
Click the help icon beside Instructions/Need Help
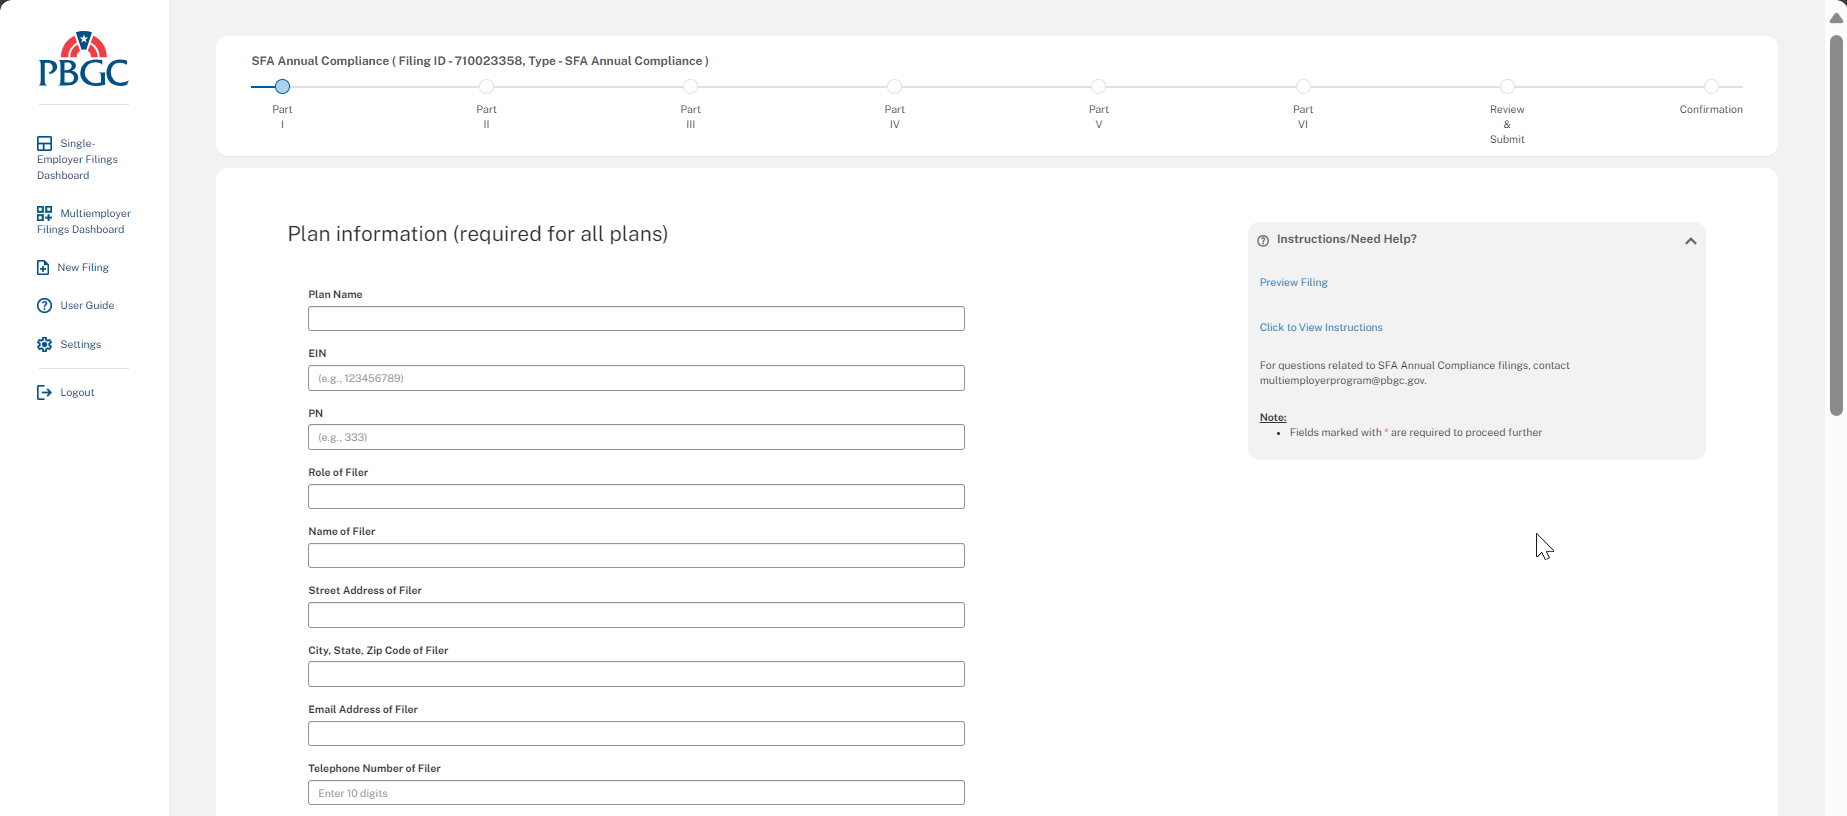click(1263, 240)
